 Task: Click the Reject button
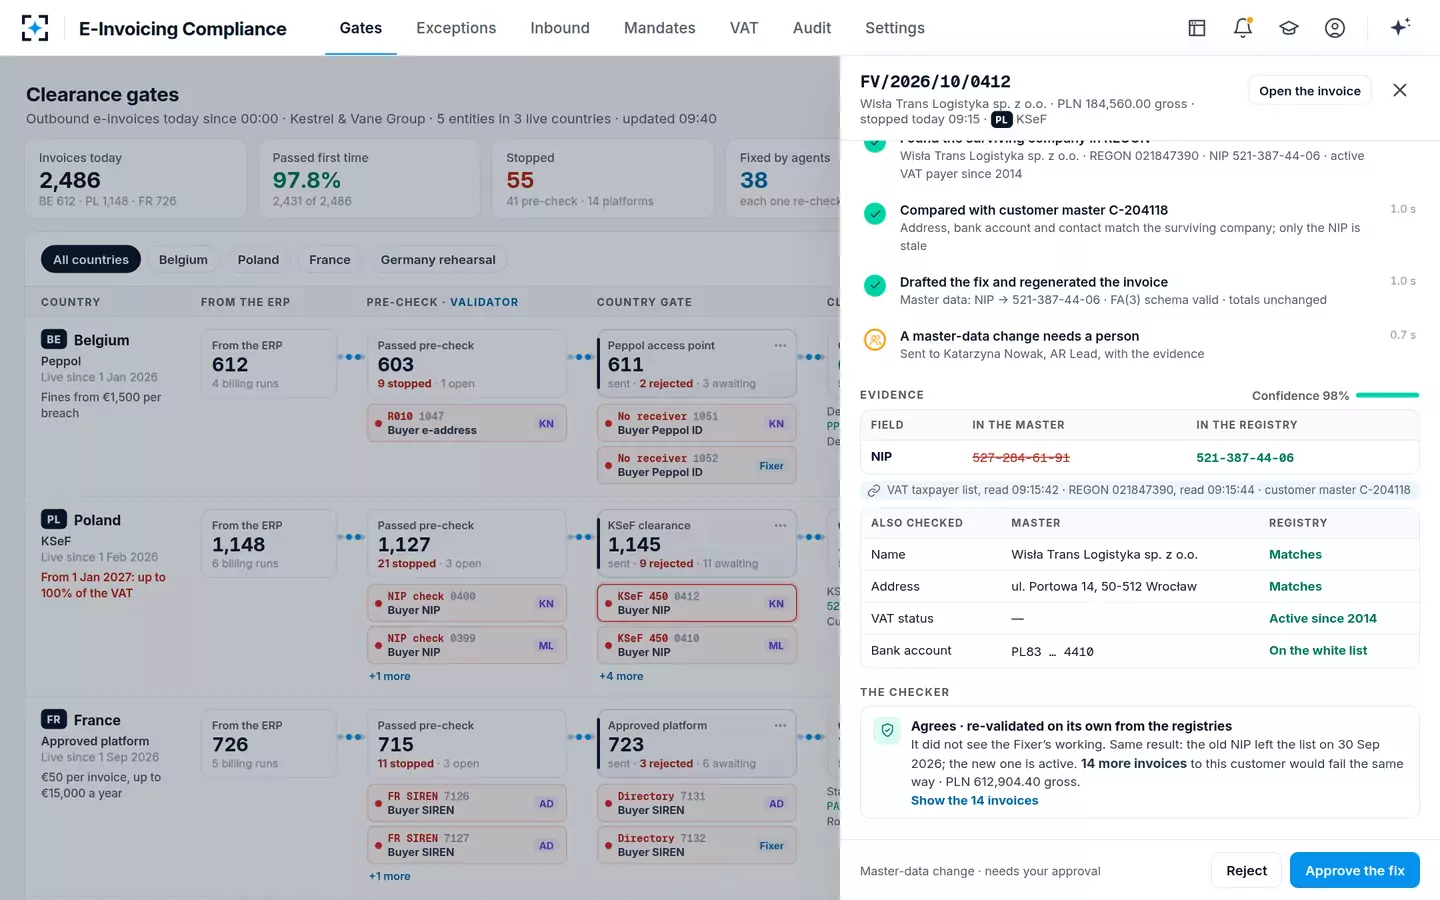pos(1247,870)
